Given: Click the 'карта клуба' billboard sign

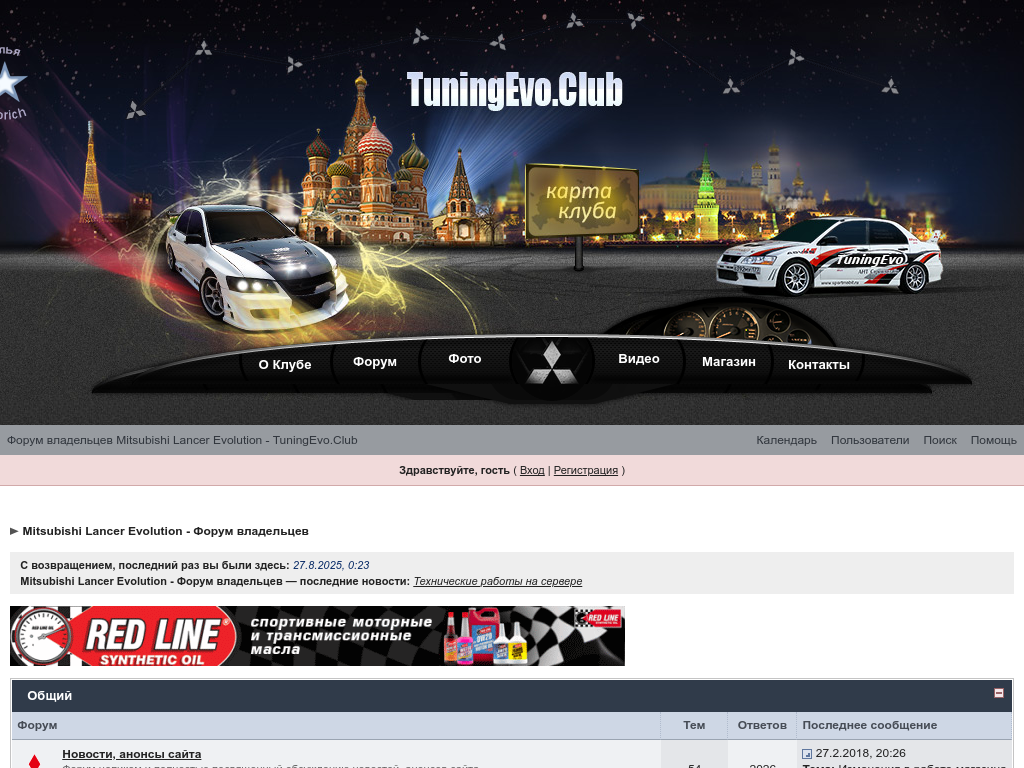Looking at the screenshot, I should coord(583,201).
